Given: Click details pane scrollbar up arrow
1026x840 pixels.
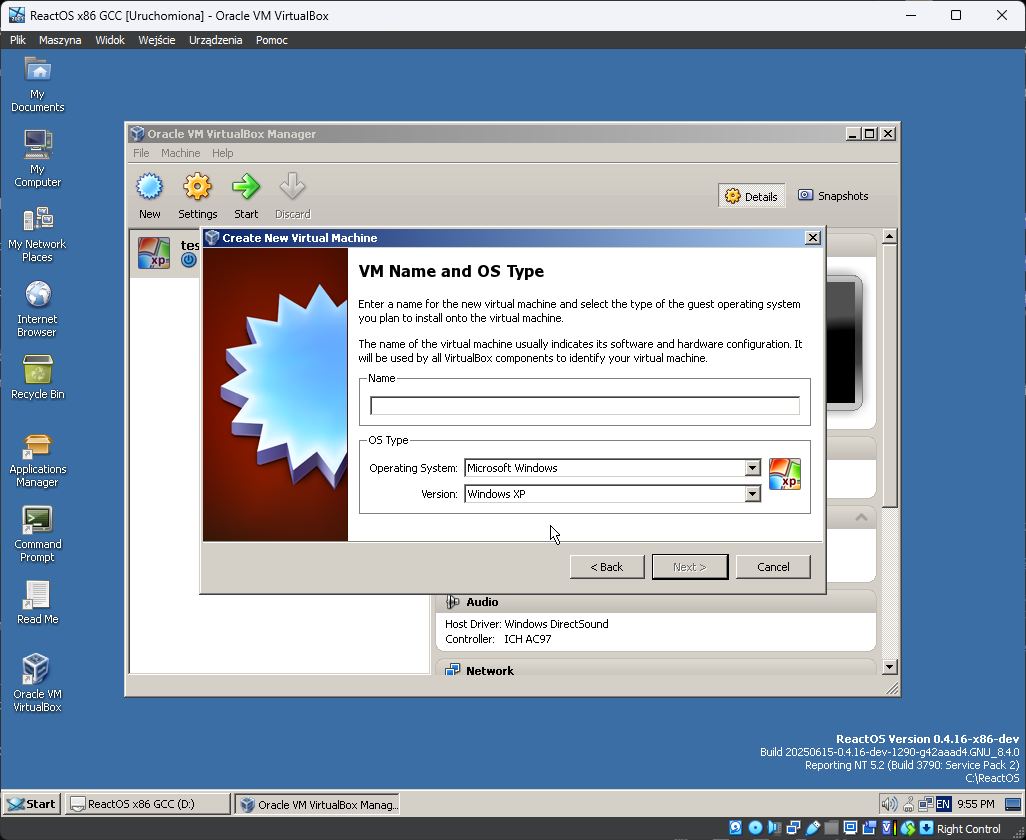Looking at the screenshot, I should [889, 236].
